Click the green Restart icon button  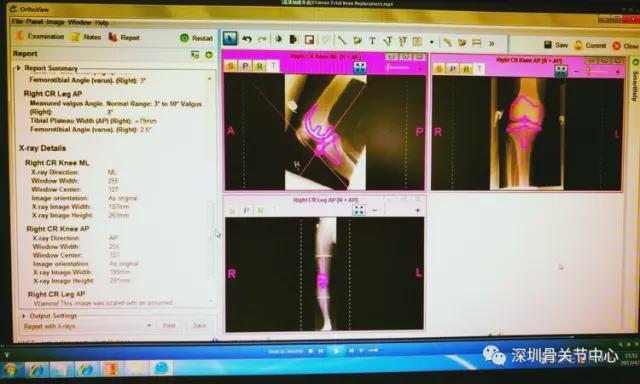pos(196,38)
